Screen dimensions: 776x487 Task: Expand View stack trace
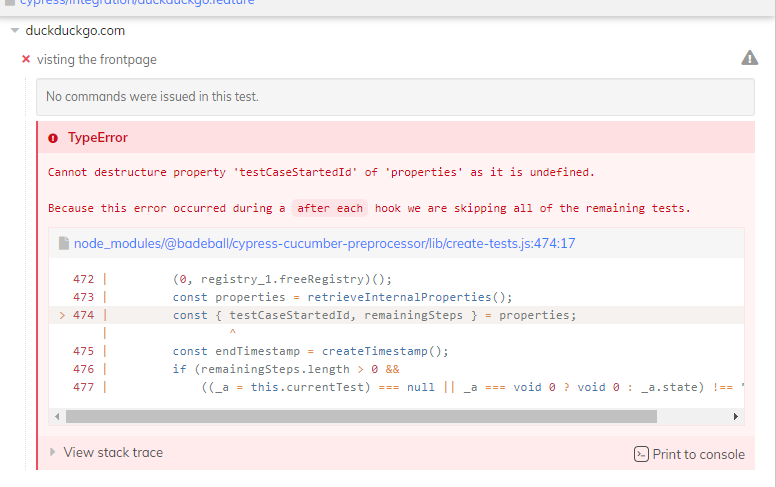(x=113, y=452)
